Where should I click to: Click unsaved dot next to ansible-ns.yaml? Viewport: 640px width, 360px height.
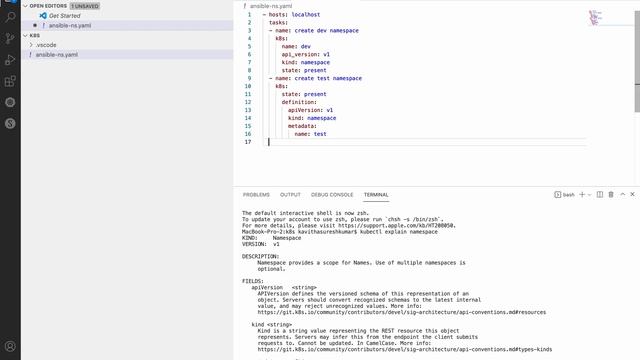tap(35, 25)
